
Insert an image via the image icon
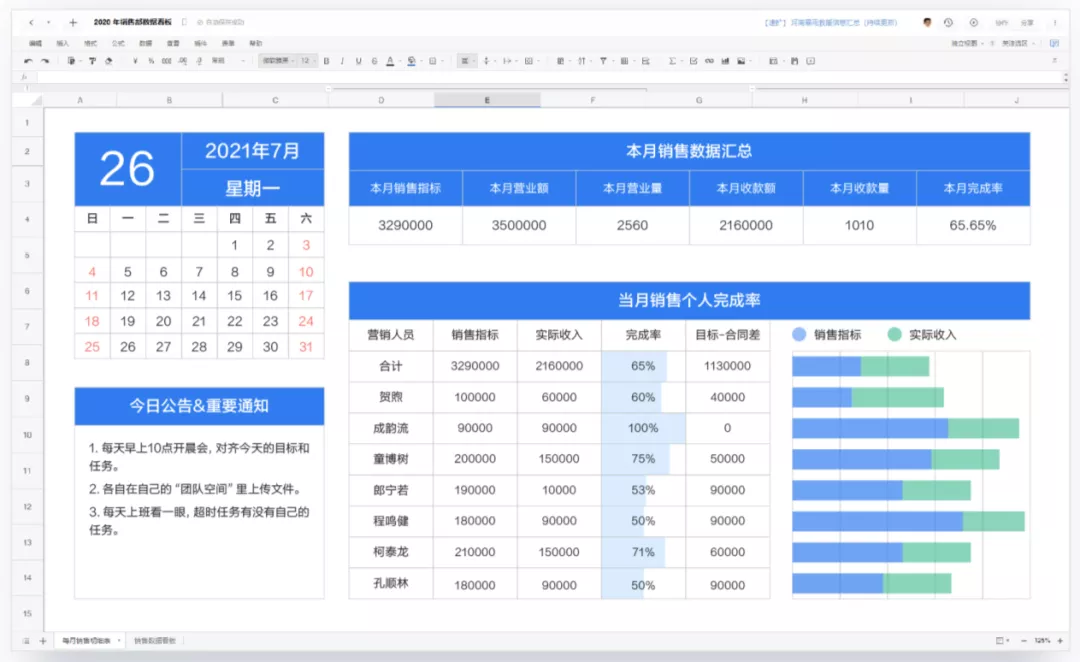(741, 61)
